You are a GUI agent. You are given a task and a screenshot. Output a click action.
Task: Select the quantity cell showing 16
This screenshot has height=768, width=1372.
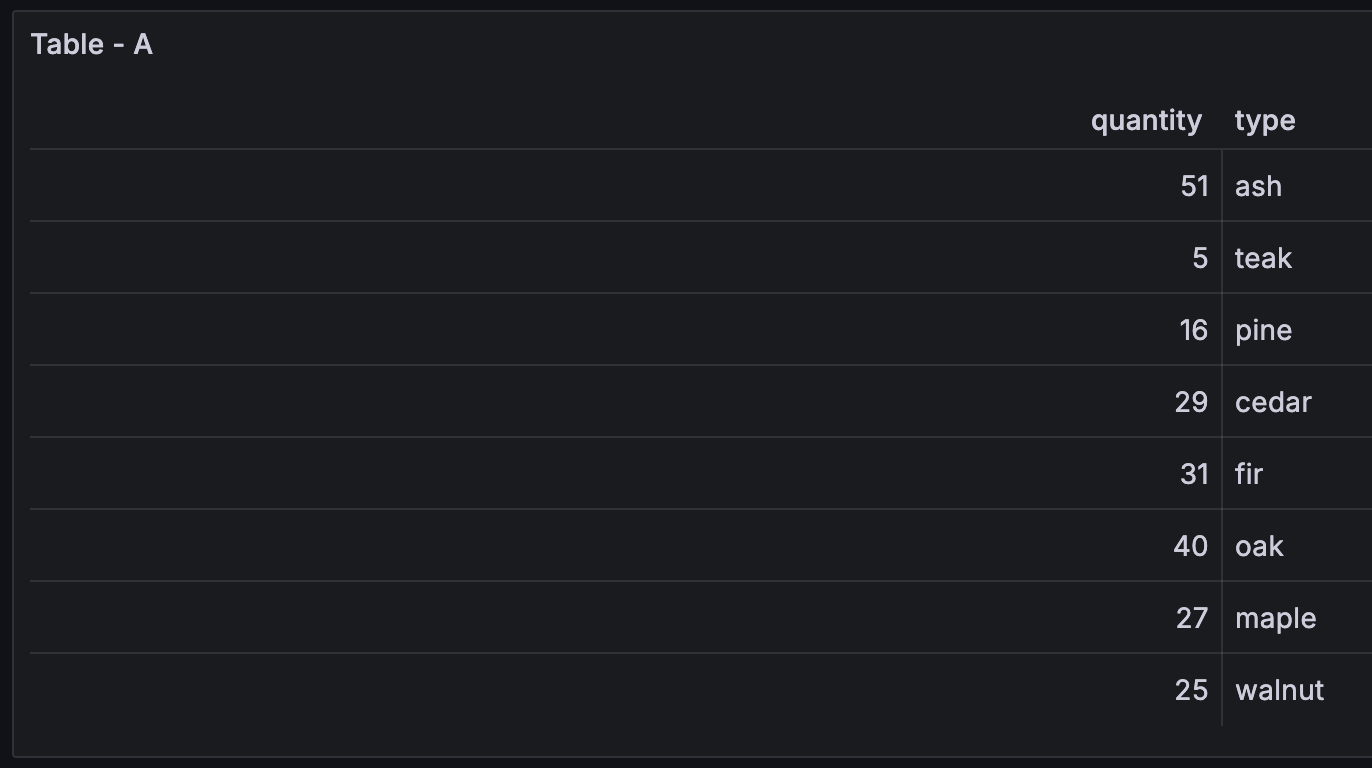tap(1193, 330)
